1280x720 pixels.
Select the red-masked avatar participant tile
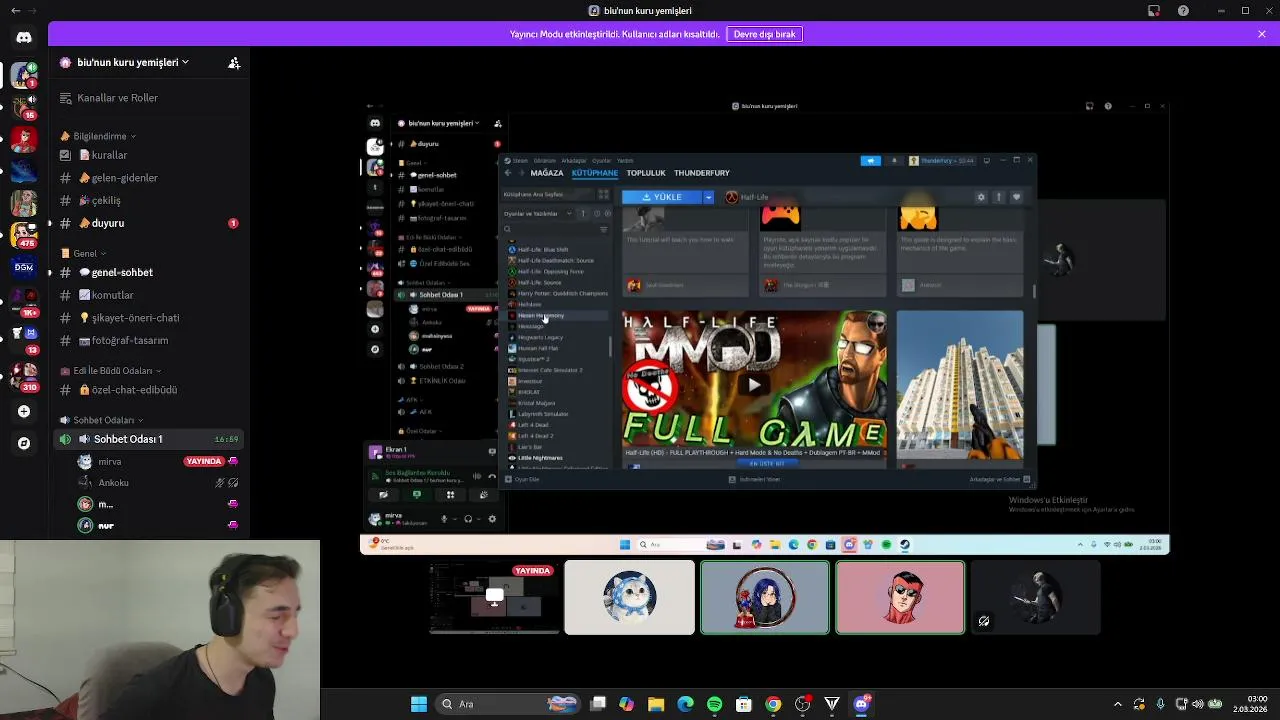tap(900, 597)
